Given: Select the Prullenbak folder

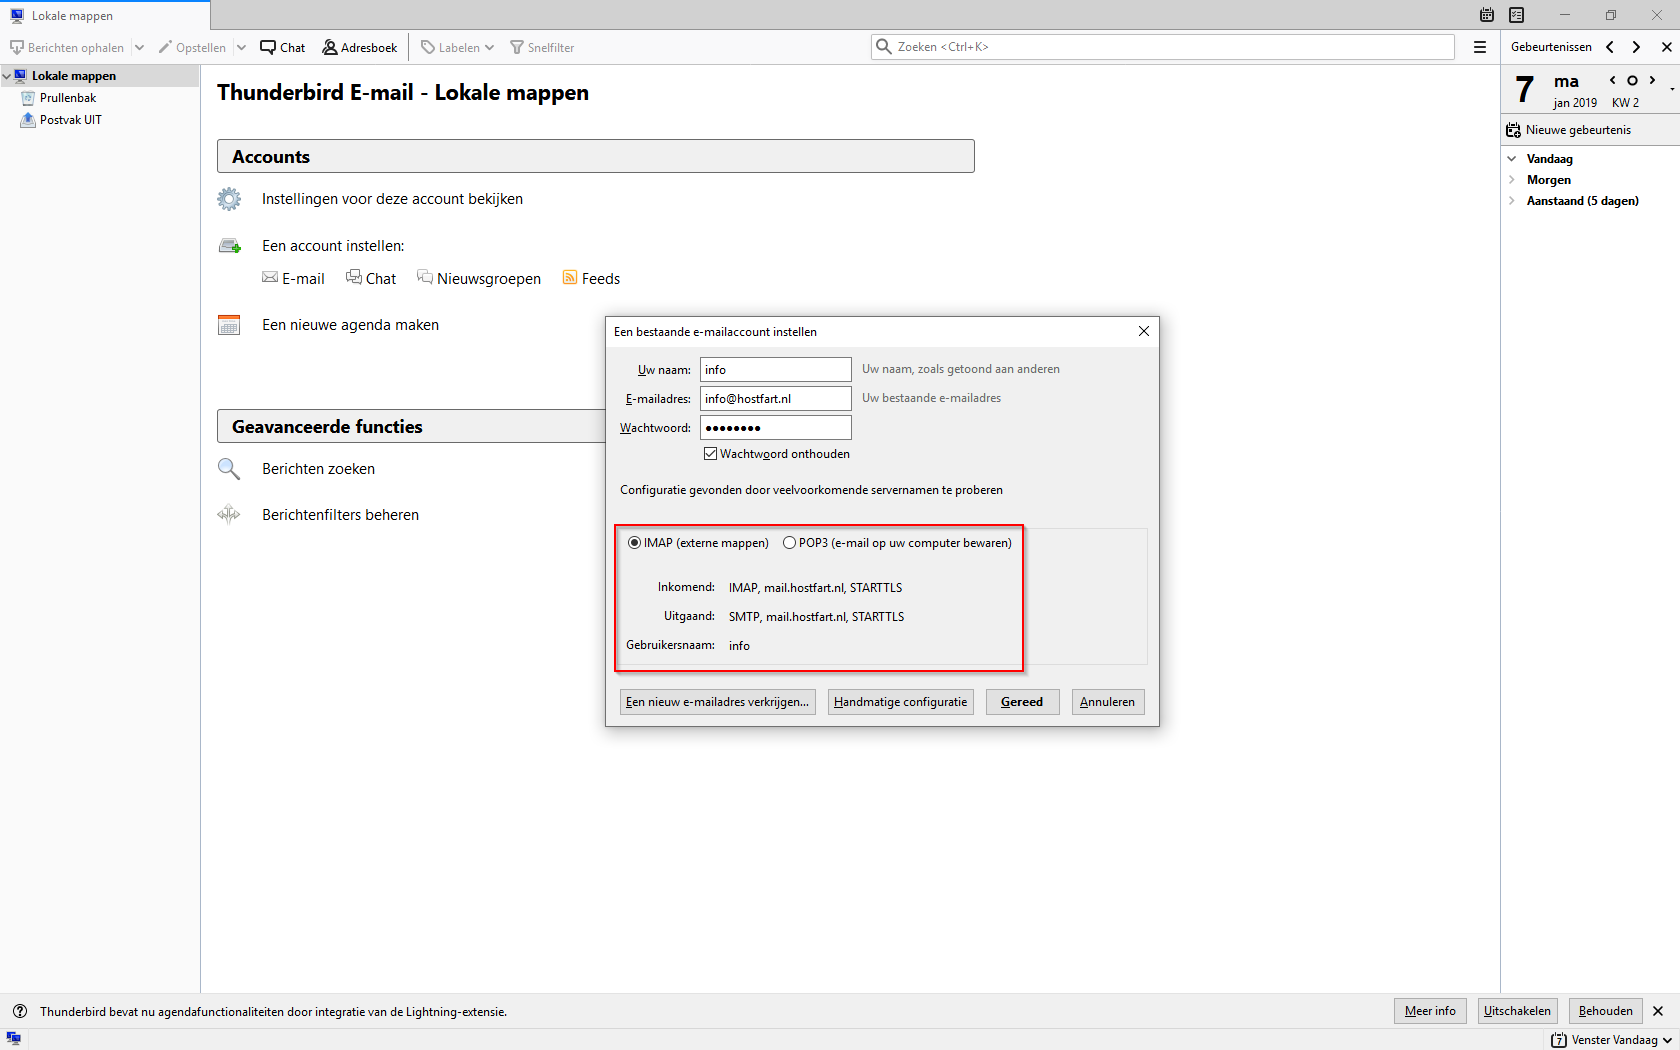Looking at the screenshot, I should [x=67, y=98].
